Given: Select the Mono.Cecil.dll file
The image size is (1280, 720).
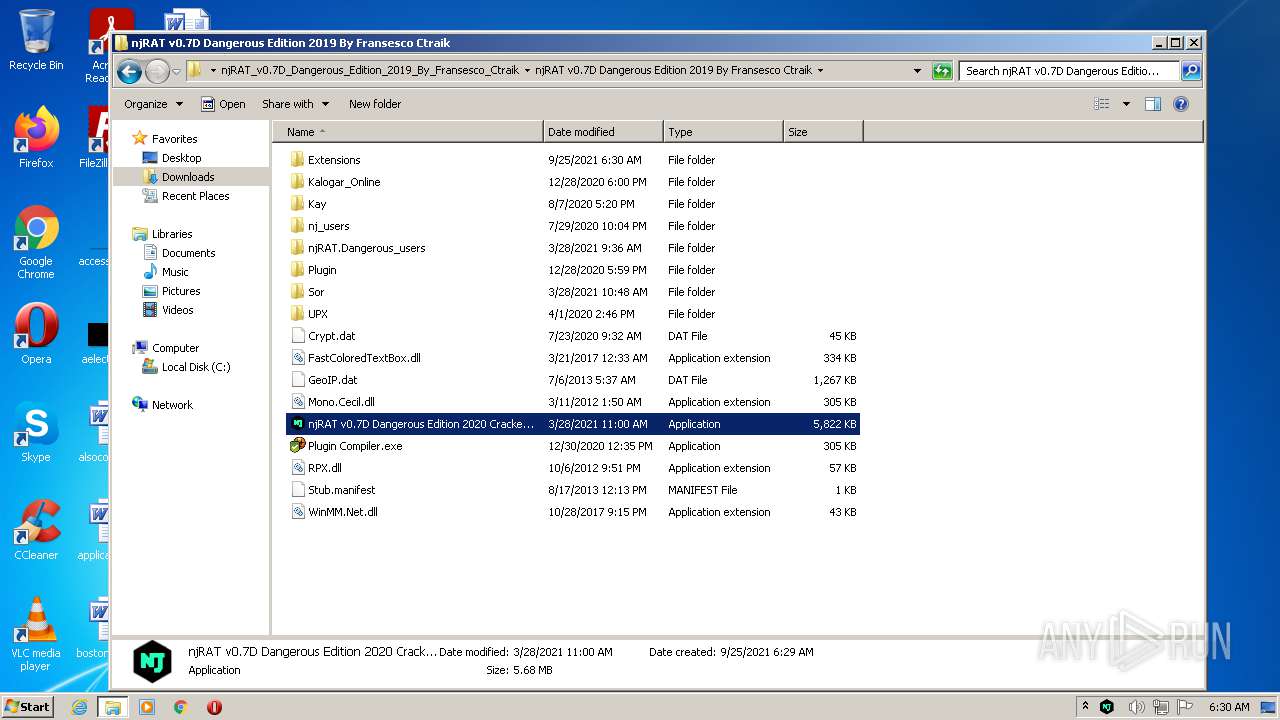Looking at the screenshot, I should point(572,402).
